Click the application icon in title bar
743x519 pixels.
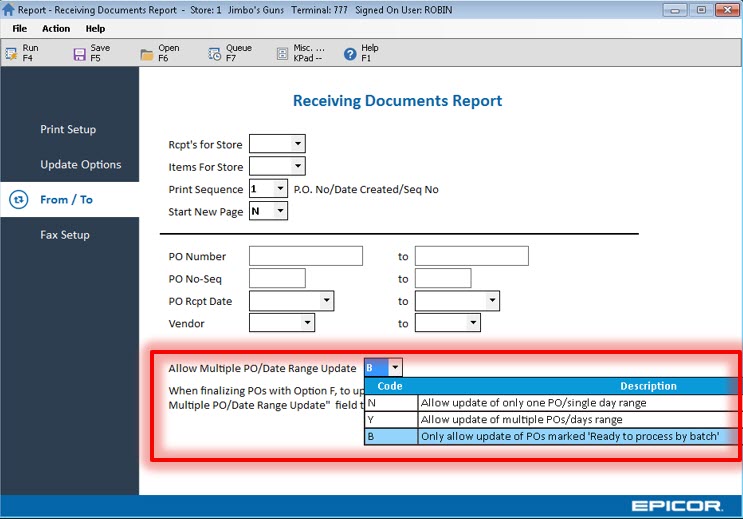(x=9, y=9)
